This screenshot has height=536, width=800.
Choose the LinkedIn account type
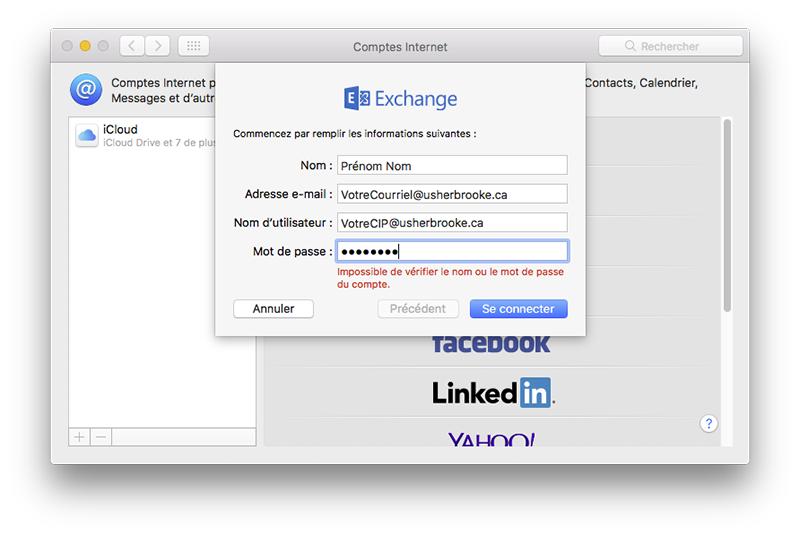pos(492,393)
